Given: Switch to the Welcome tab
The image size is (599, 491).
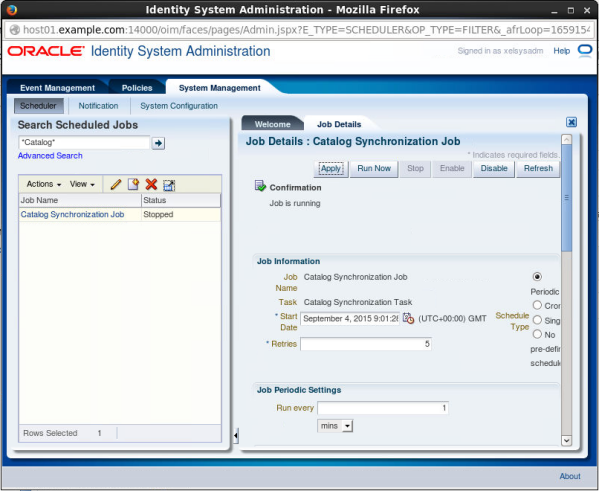Looking at the screenshot, I should coord(272,124).
